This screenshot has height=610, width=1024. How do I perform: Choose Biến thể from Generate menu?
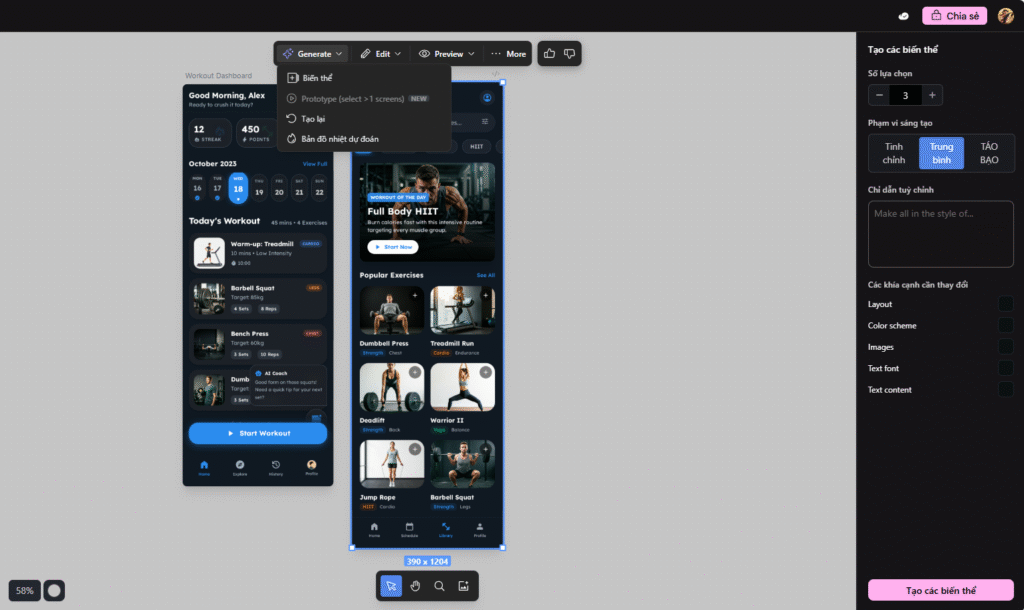(x=317, y=78)
